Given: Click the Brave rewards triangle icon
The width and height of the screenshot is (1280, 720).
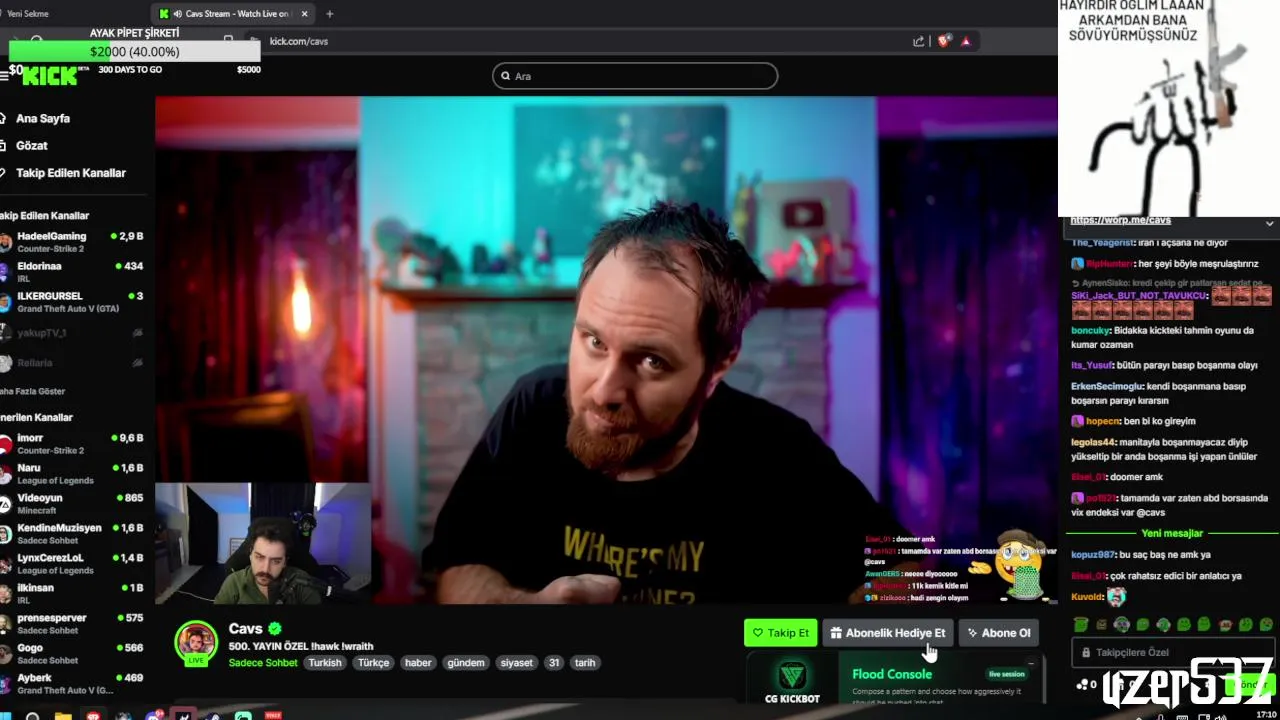Looking at the screenshot, I should tap(966, 41).
